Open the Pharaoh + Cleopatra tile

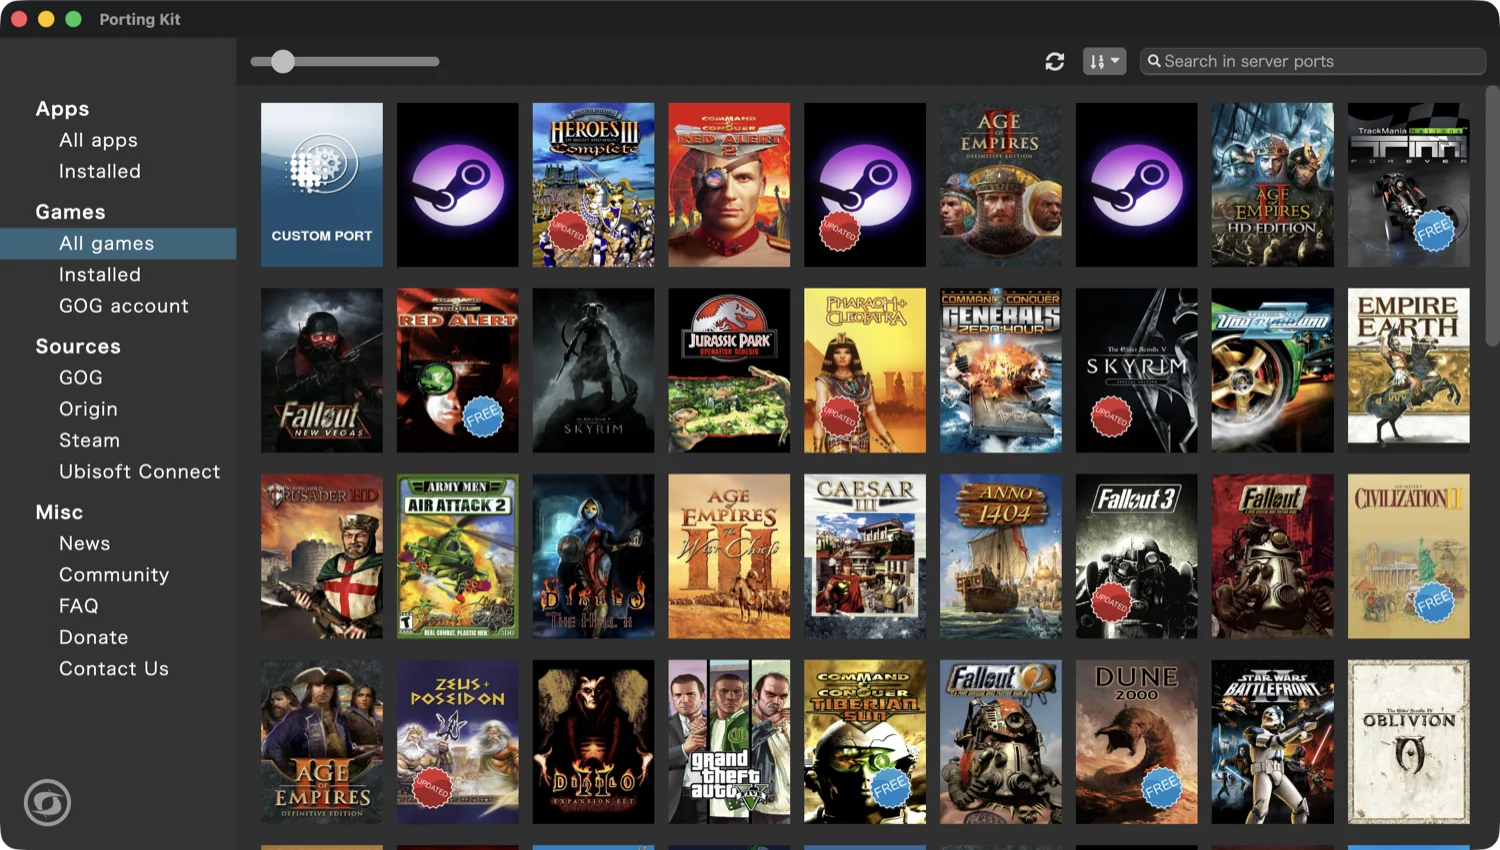pos(865,371)
